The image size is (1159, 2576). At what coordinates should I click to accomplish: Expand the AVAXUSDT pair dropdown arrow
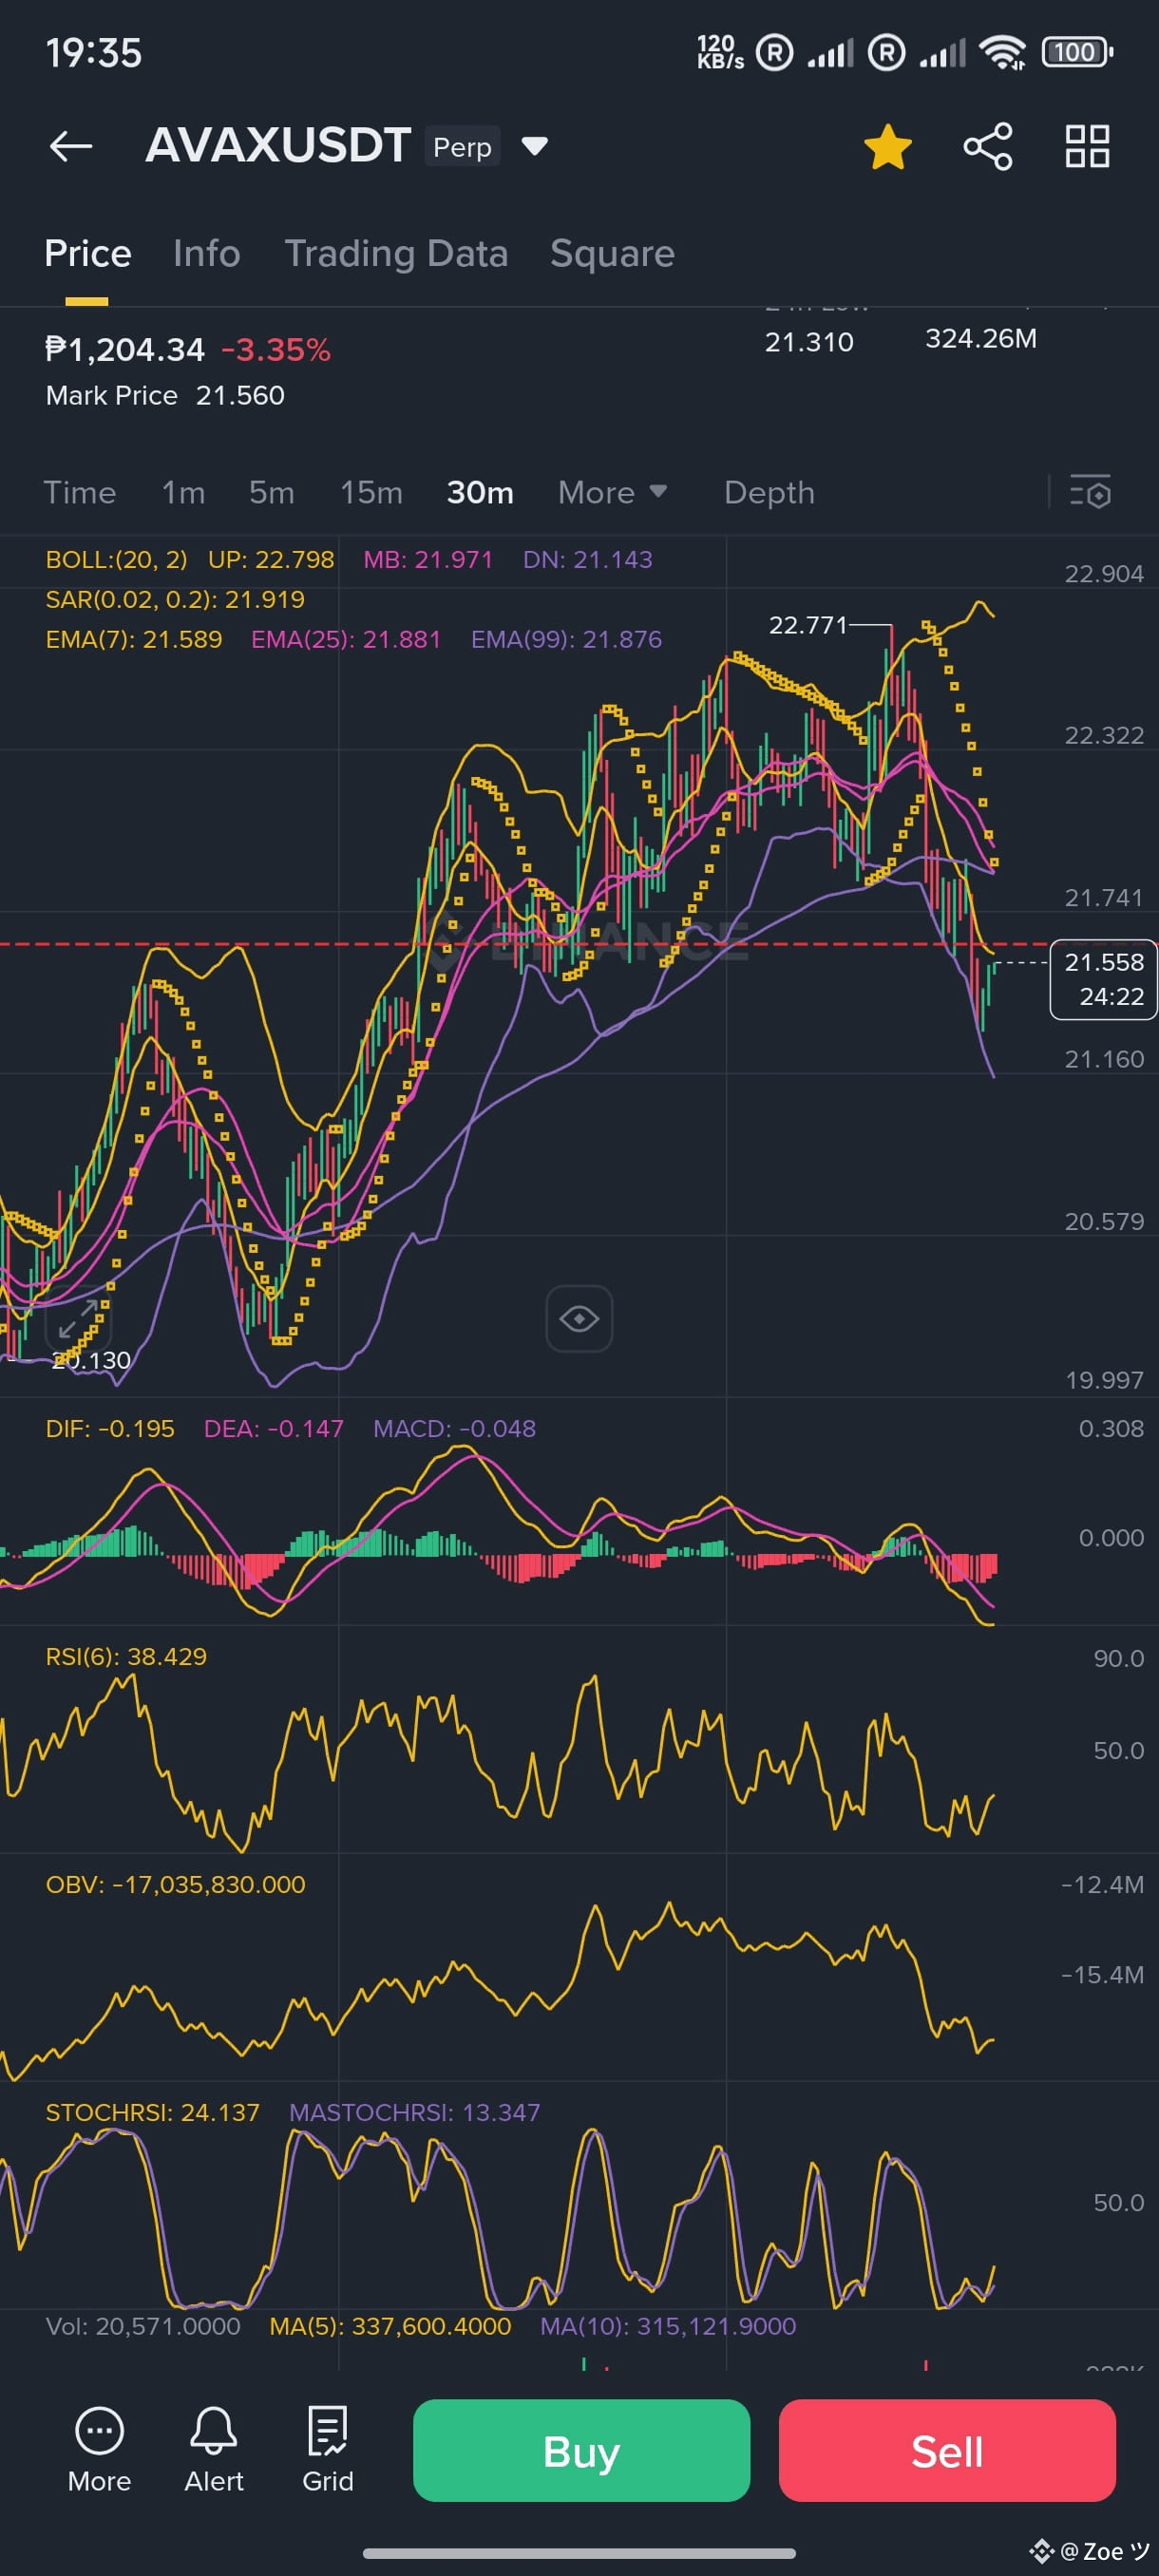click(x=535, y=146)
